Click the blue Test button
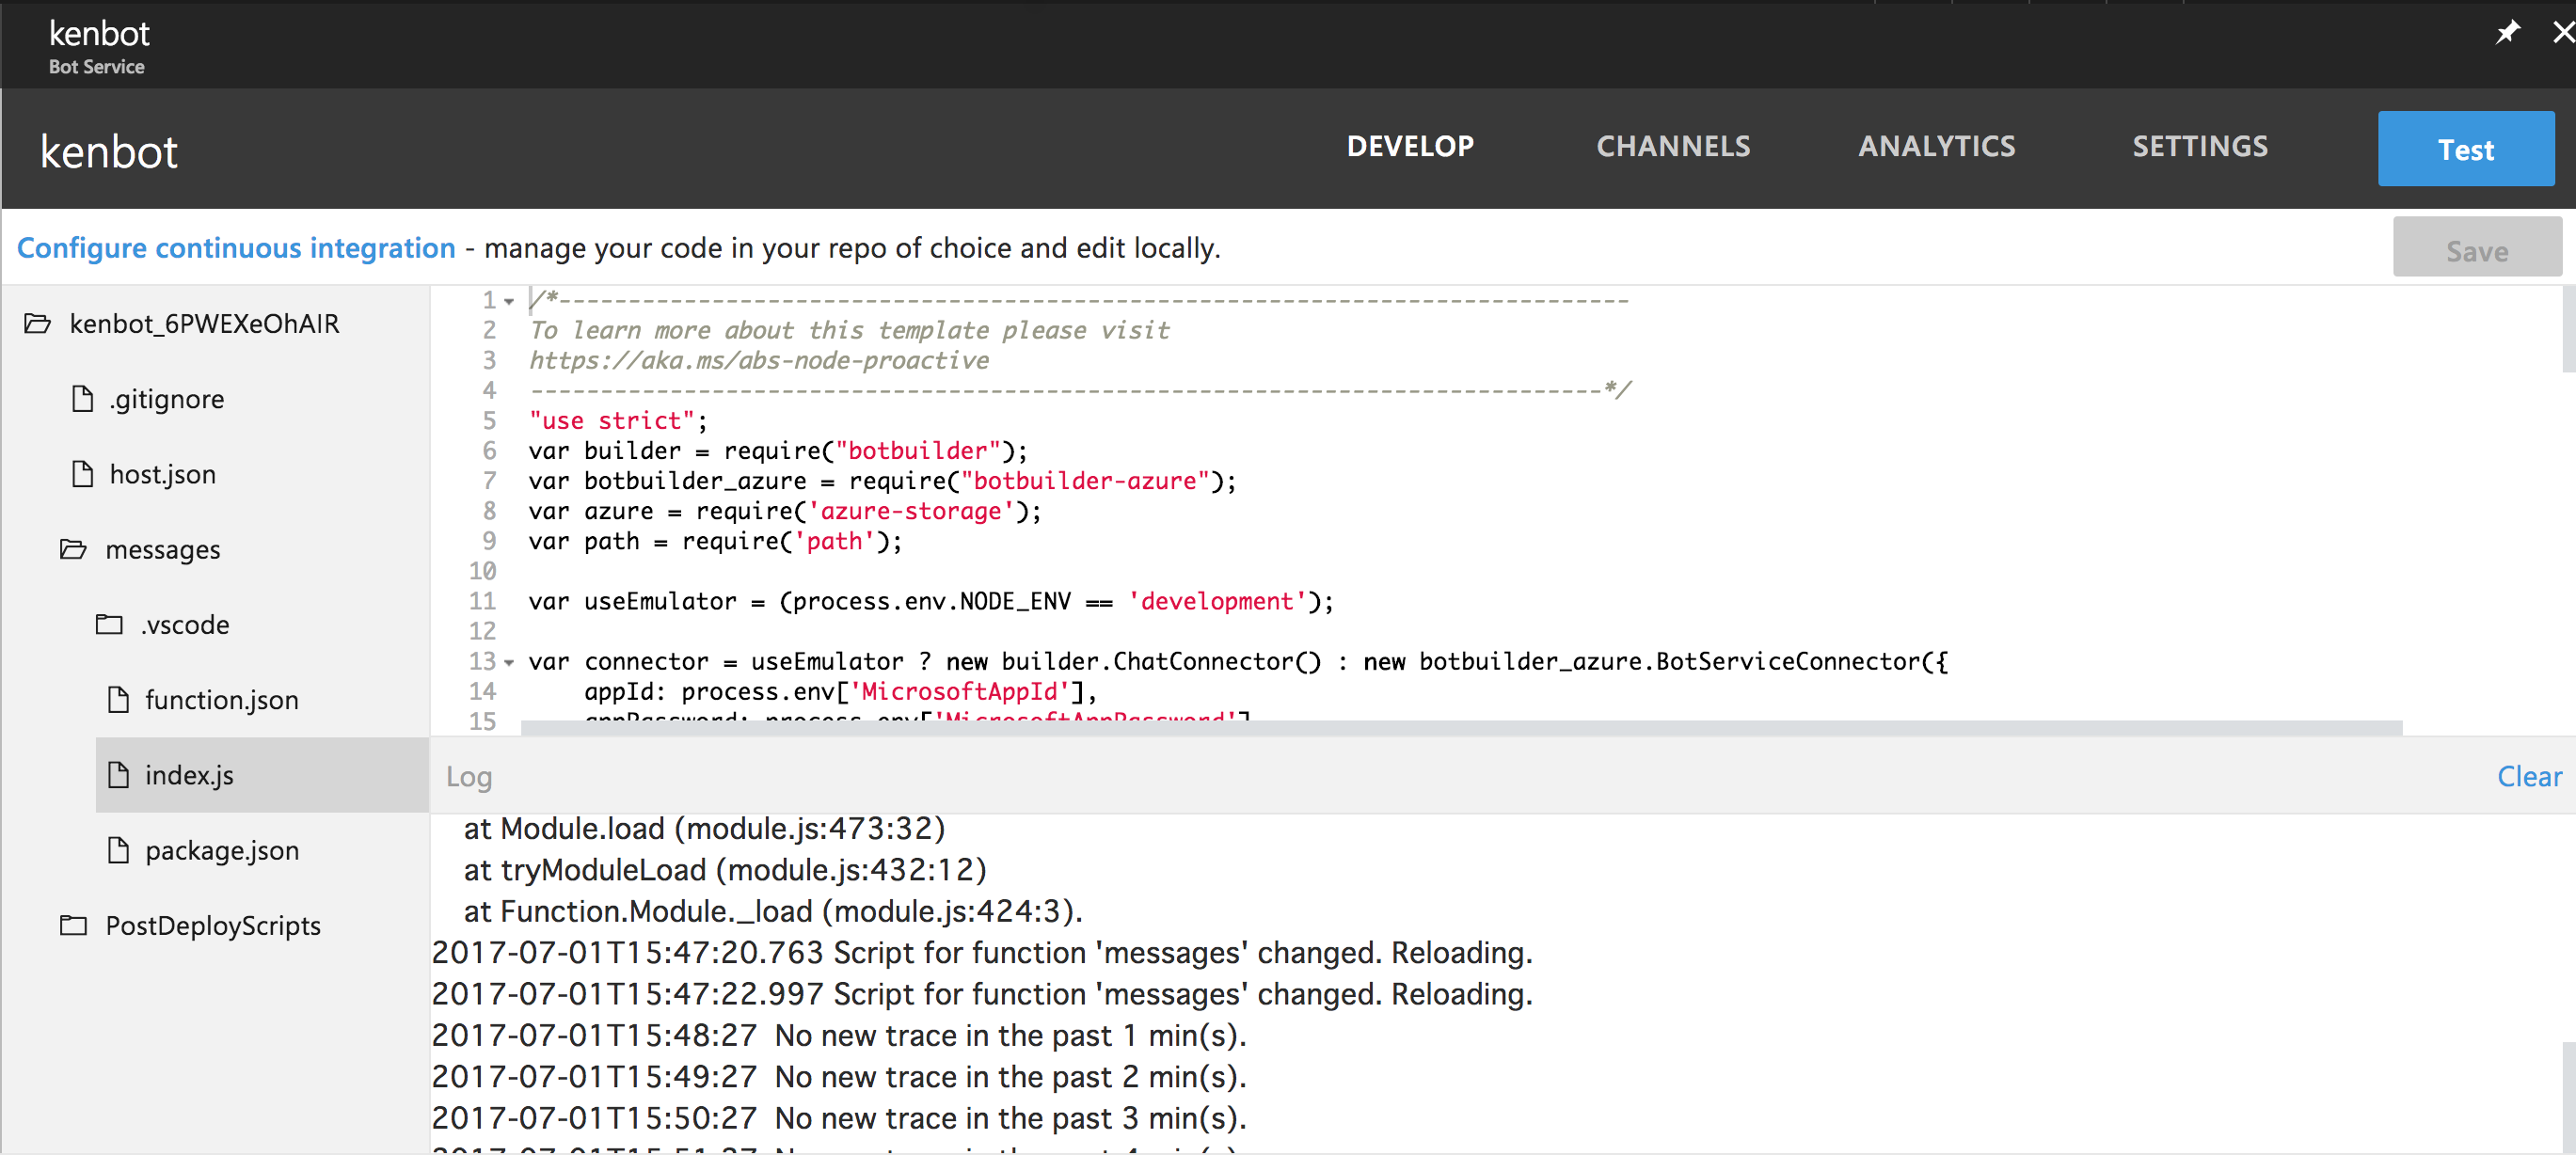This screenshot has width=2576, height=1155. point(2466,149)
